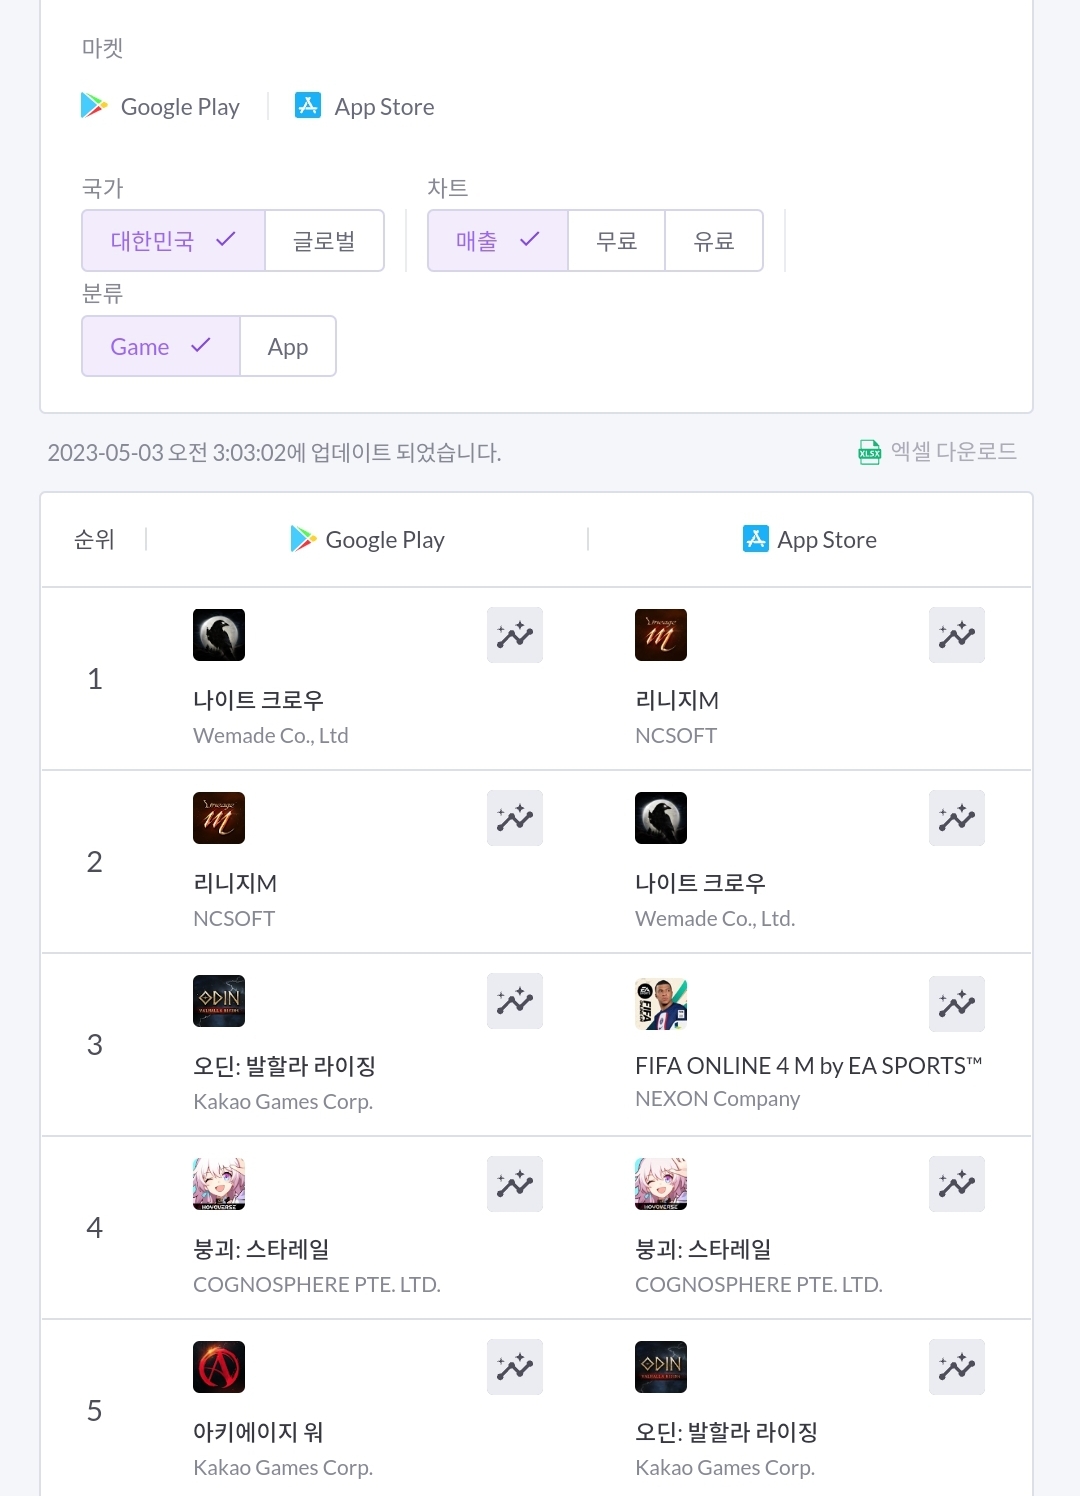This screenshot has height=1496, width=1080.
Task: Click the Google Play 붕괴: 스타레일 app icon
Action: click(219, 1184)
